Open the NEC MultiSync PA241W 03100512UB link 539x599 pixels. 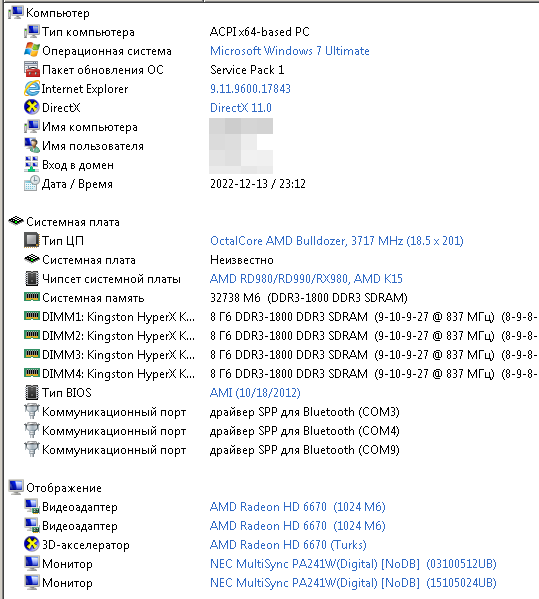353,564
